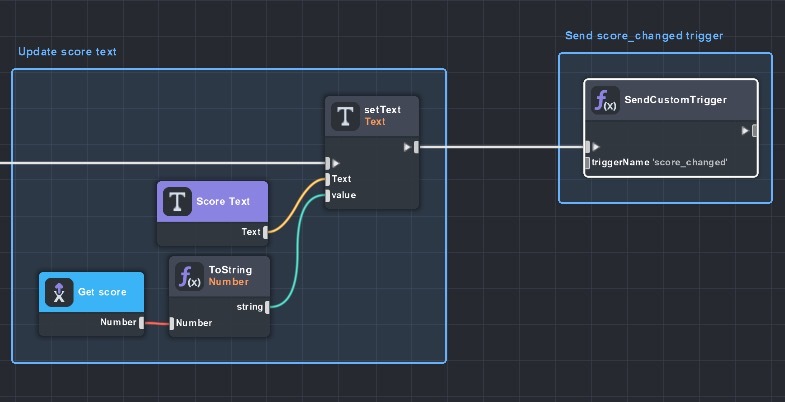785x402 pixels.
Task: Click the SendCustomTrigger function icon
Action: pyautogui.click(x=604, y=101)
